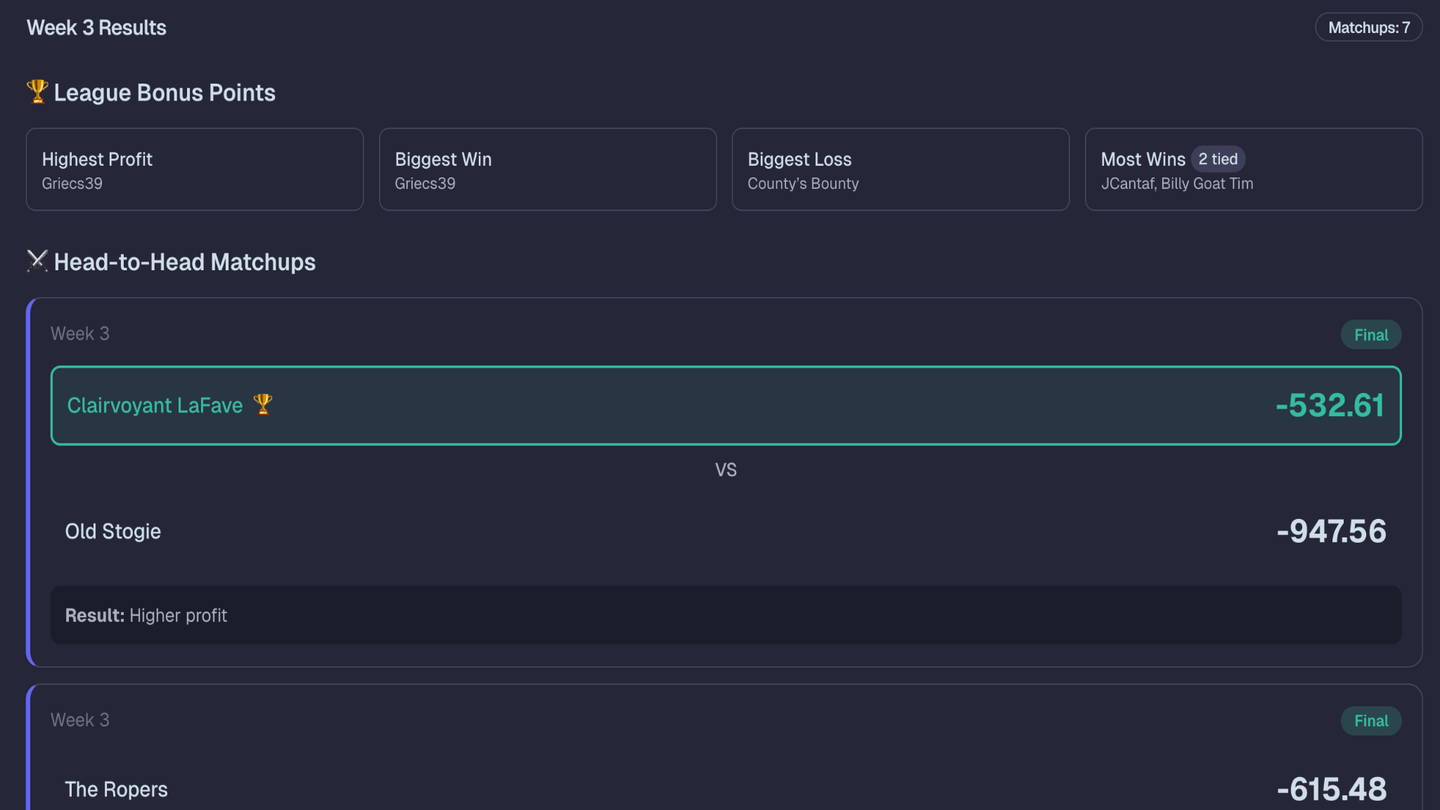Click Billy Goat Tim under Most Wins
The image size is (1440, 810).
pos(1213,183)
